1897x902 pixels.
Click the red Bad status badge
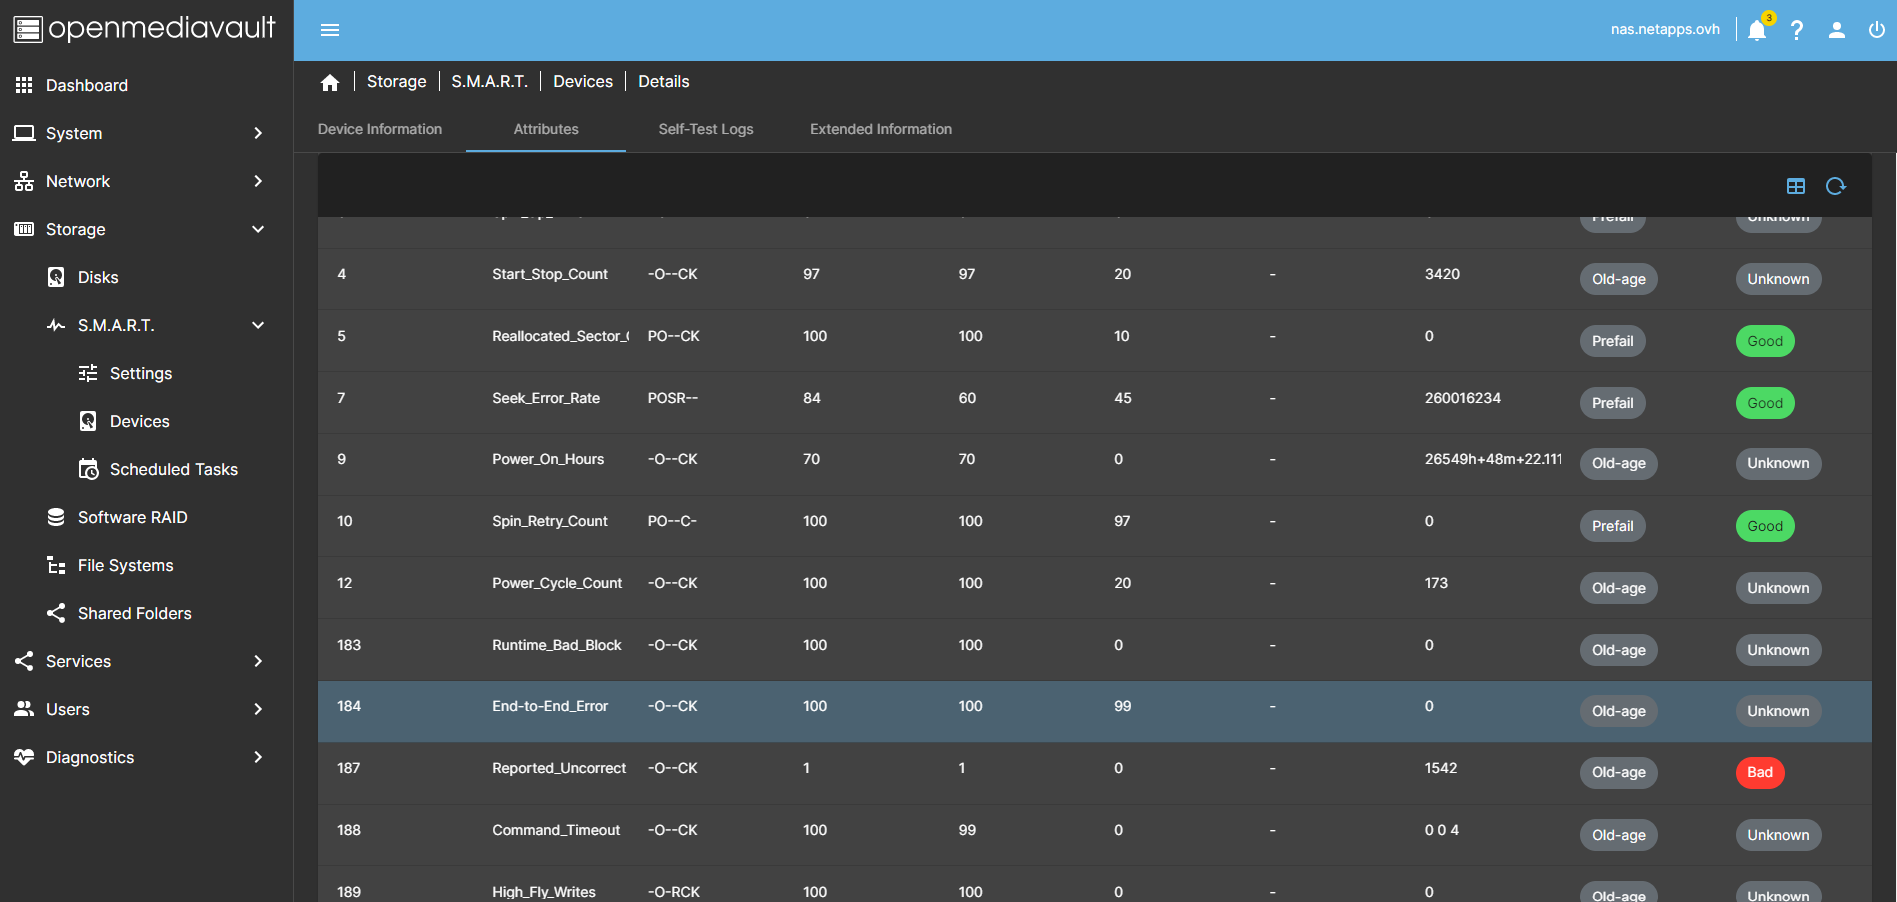(x=1760, y=772)
